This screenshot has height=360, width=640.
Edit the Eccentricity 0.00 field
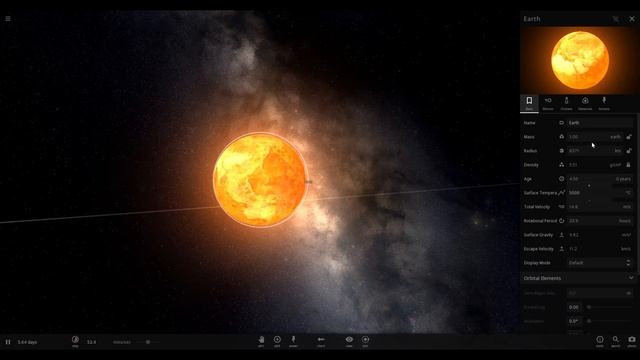pyautogui.click(x=574, y=307)
